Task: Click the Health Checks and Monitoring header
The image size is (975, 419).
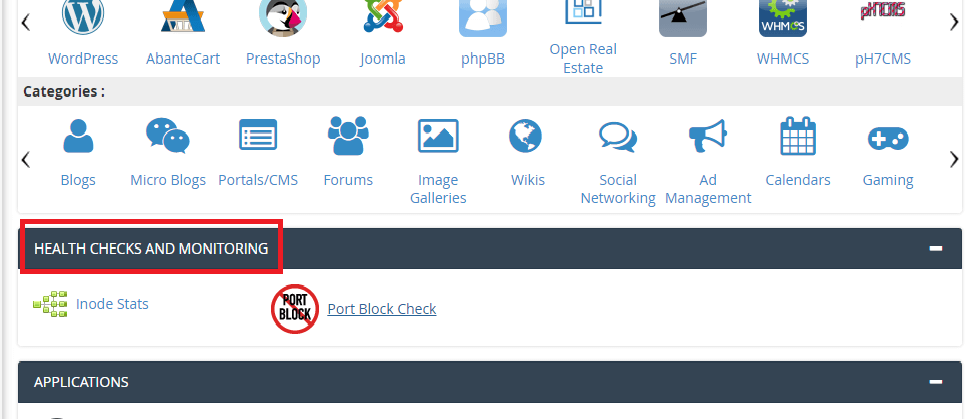Action: (x=151, y=249)
